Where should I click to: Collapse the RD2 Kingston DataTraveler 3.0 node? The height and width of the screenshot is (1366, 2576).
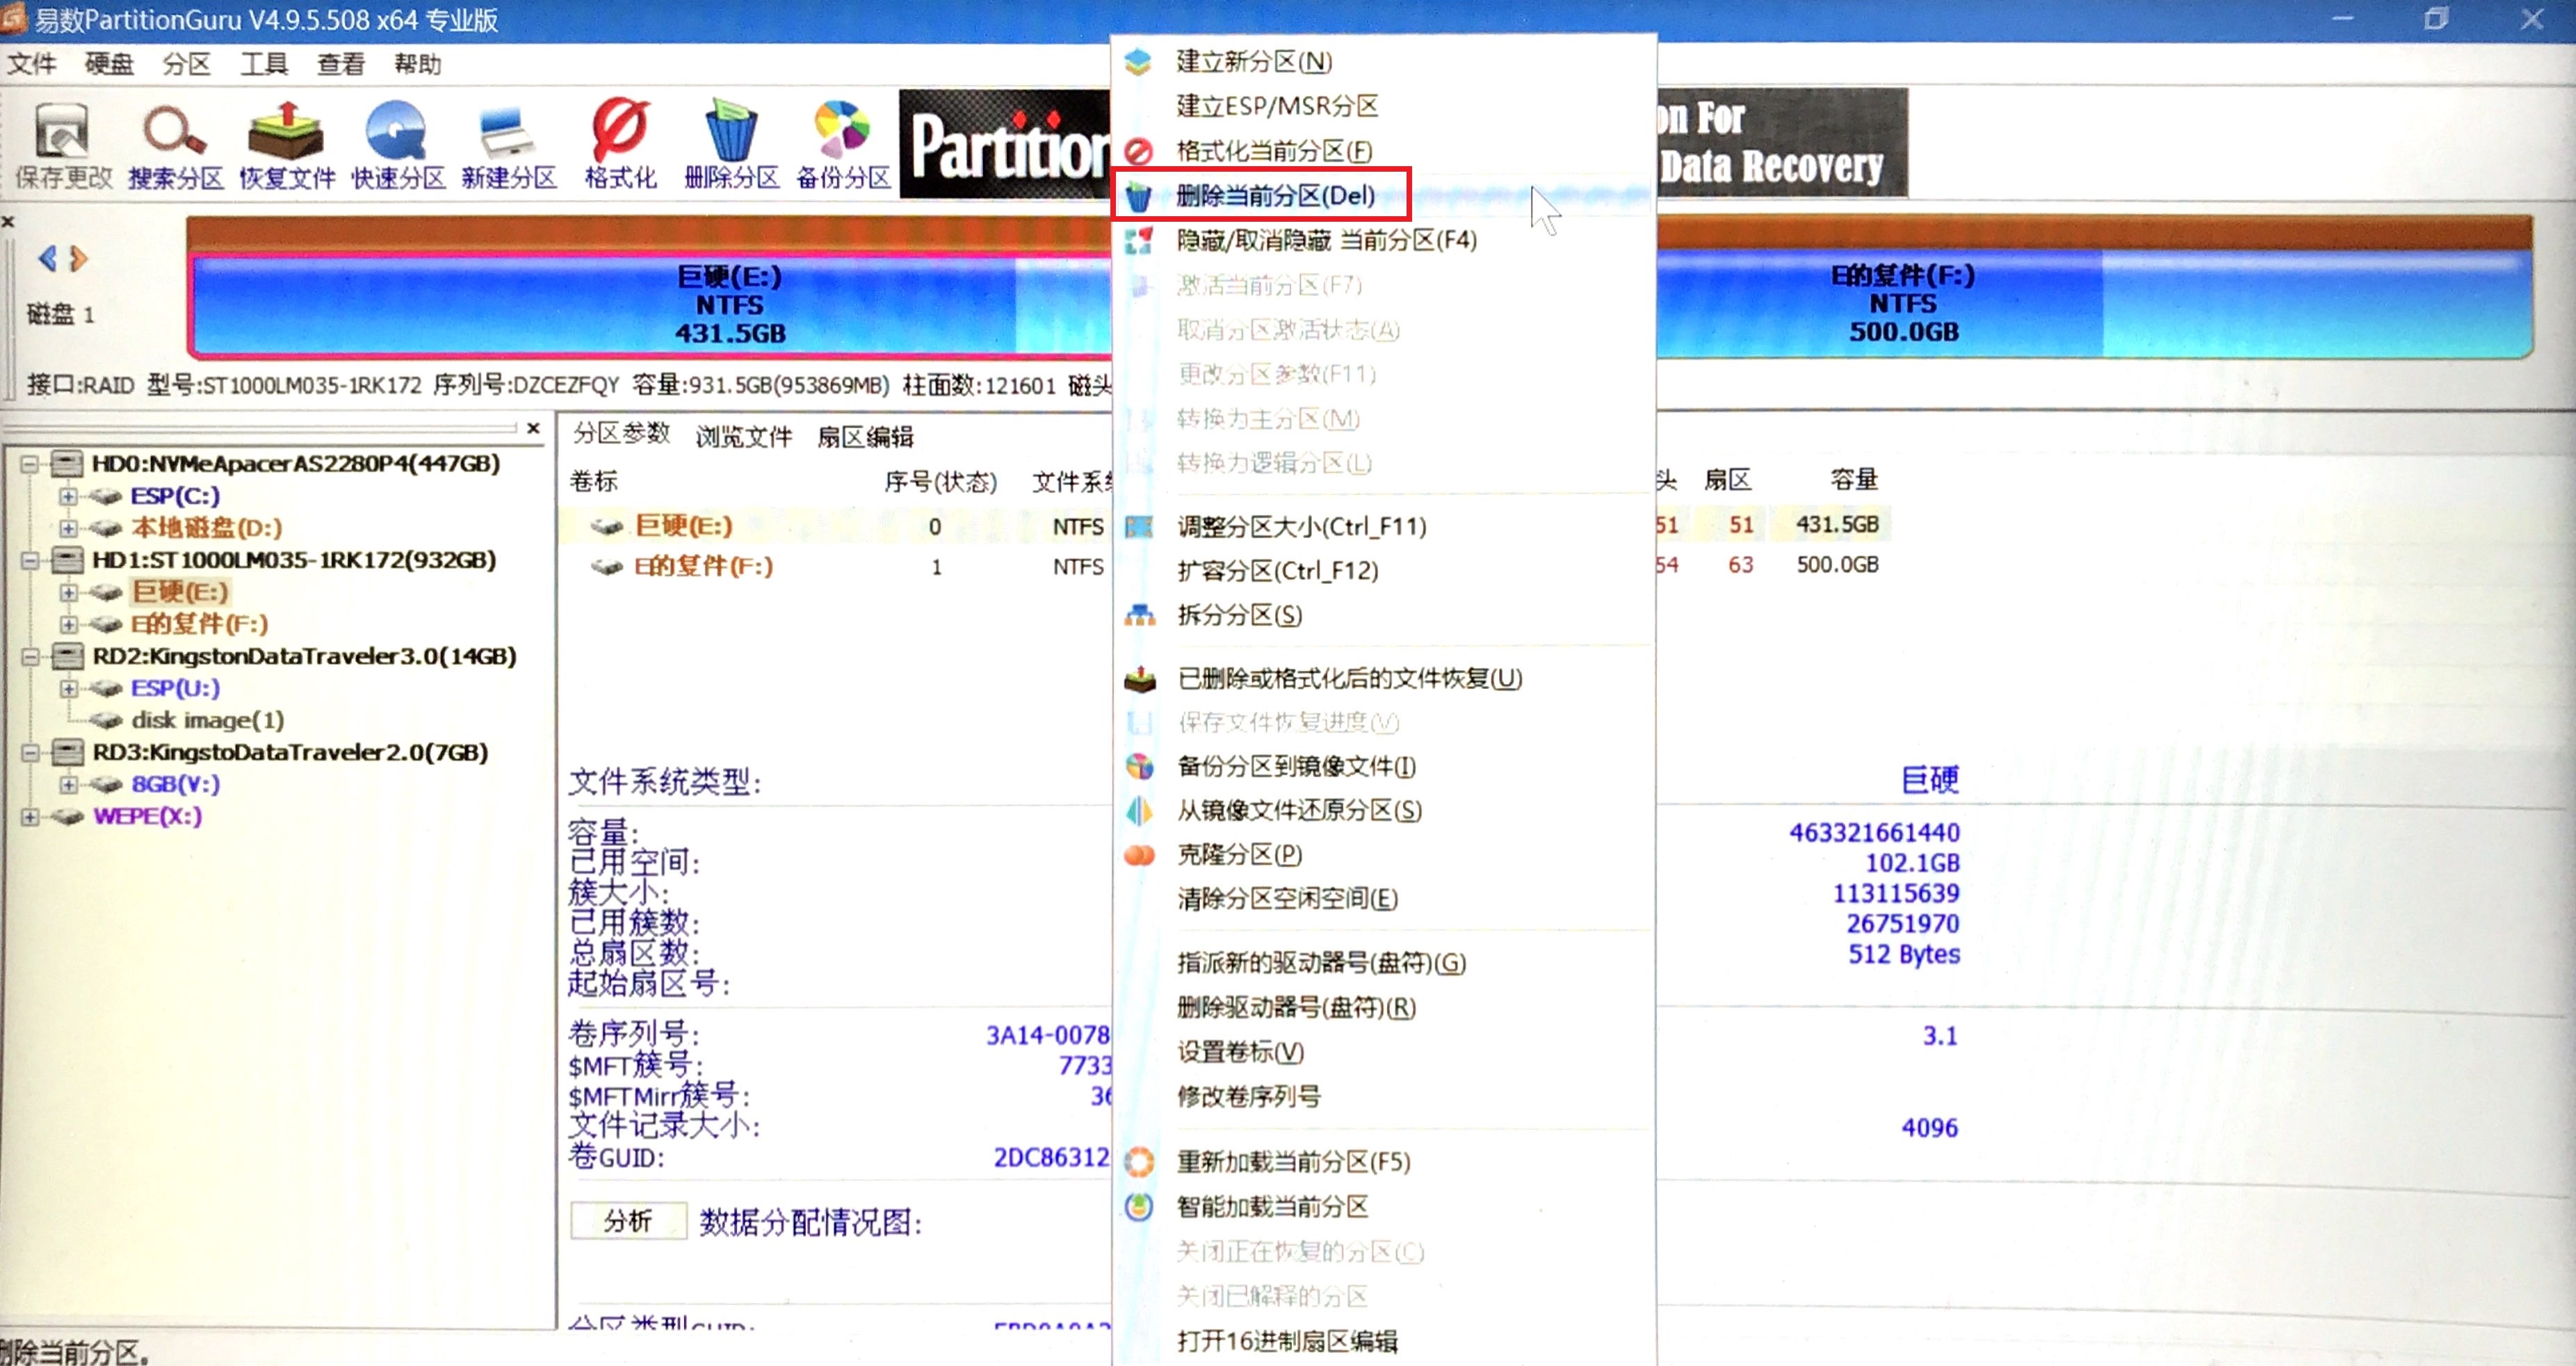(30, 657)
